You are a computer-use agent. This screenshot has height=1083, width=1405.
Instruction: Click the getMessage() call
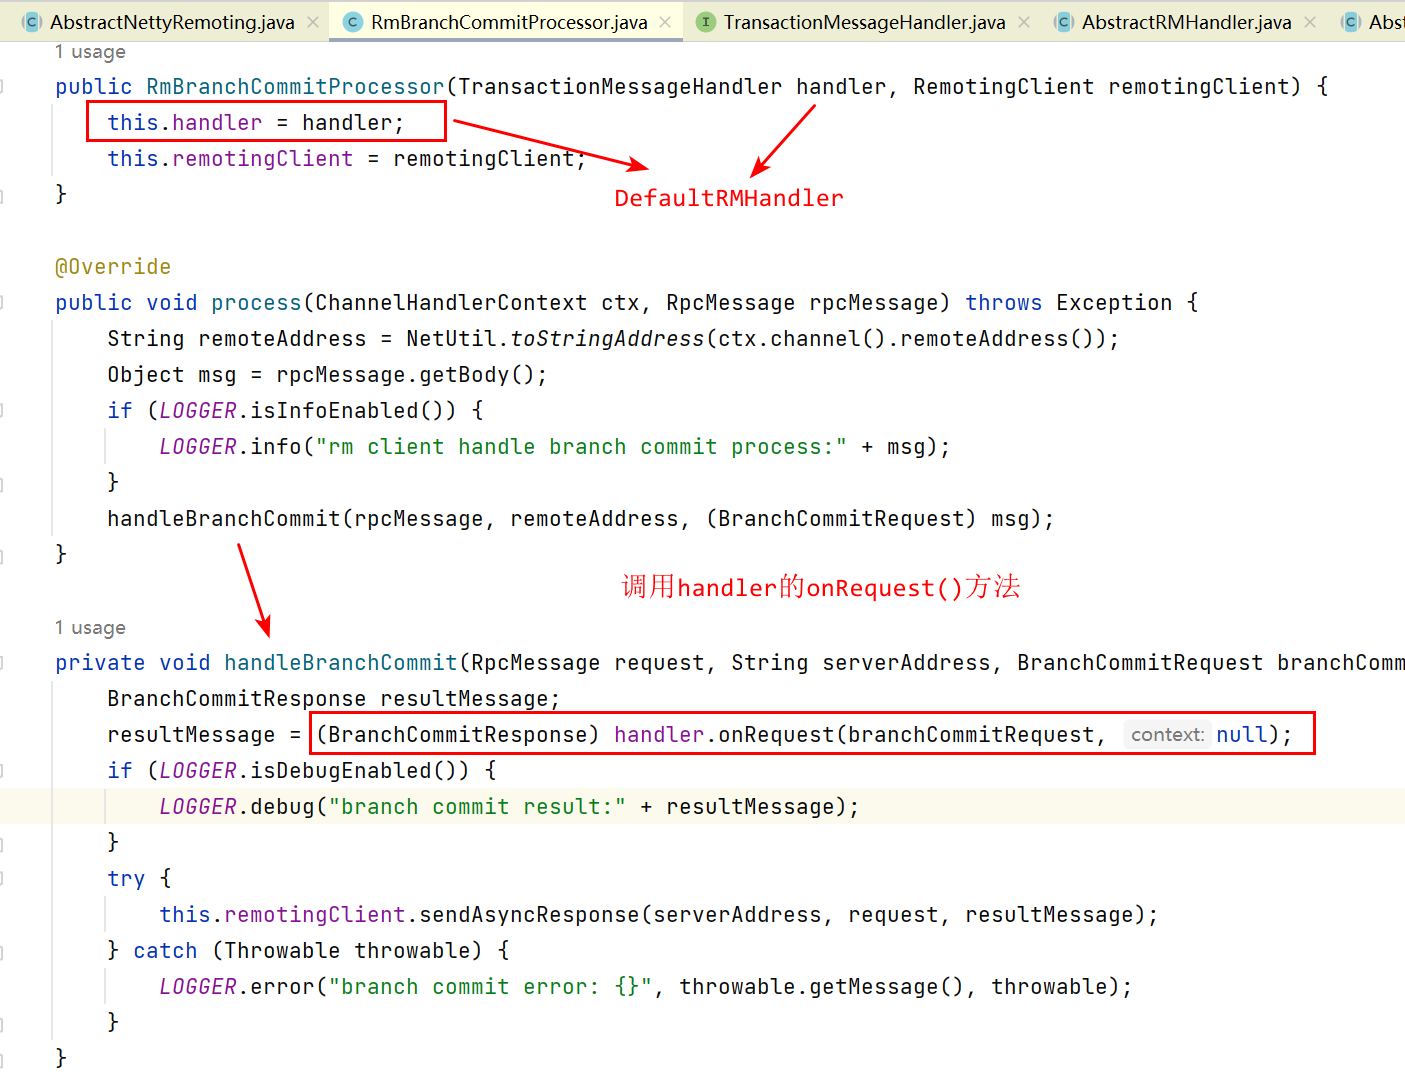tap(887, 987)
